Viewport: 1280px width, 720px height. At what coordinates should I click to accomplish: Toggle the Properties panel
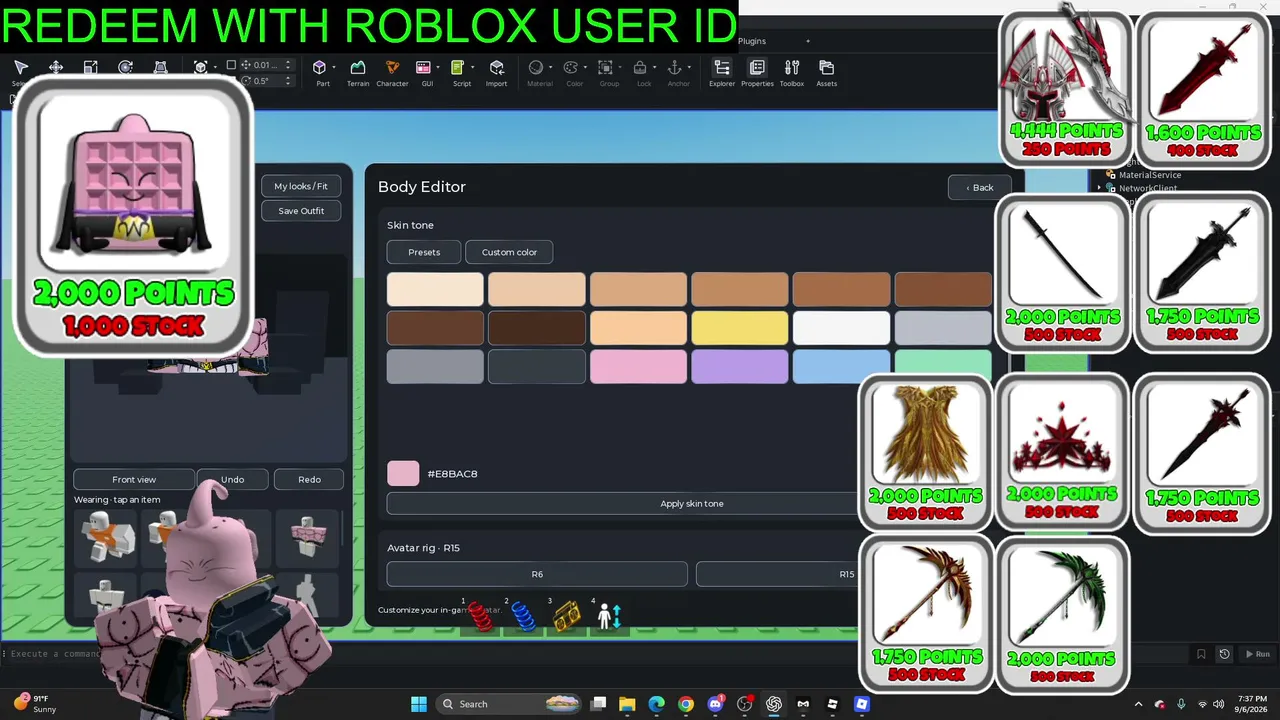(x=757, y=73)
